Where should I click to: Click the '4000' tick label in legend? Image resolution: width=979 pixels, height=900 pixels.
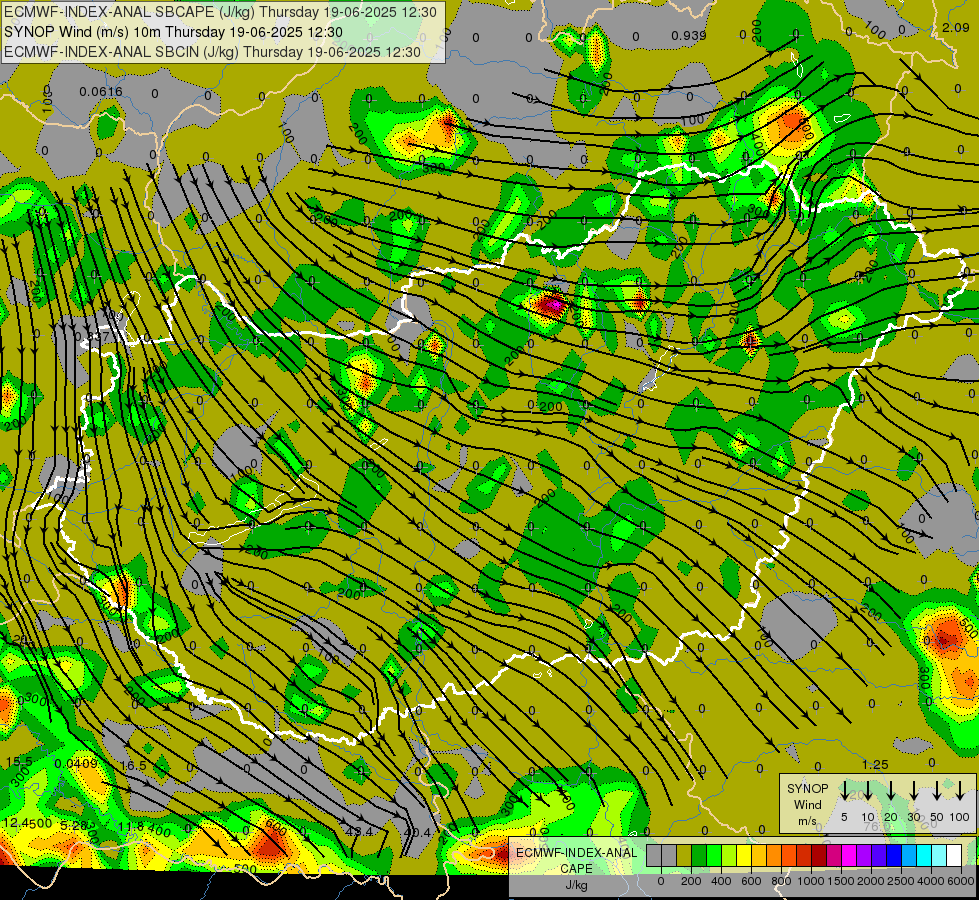point(931,881)
